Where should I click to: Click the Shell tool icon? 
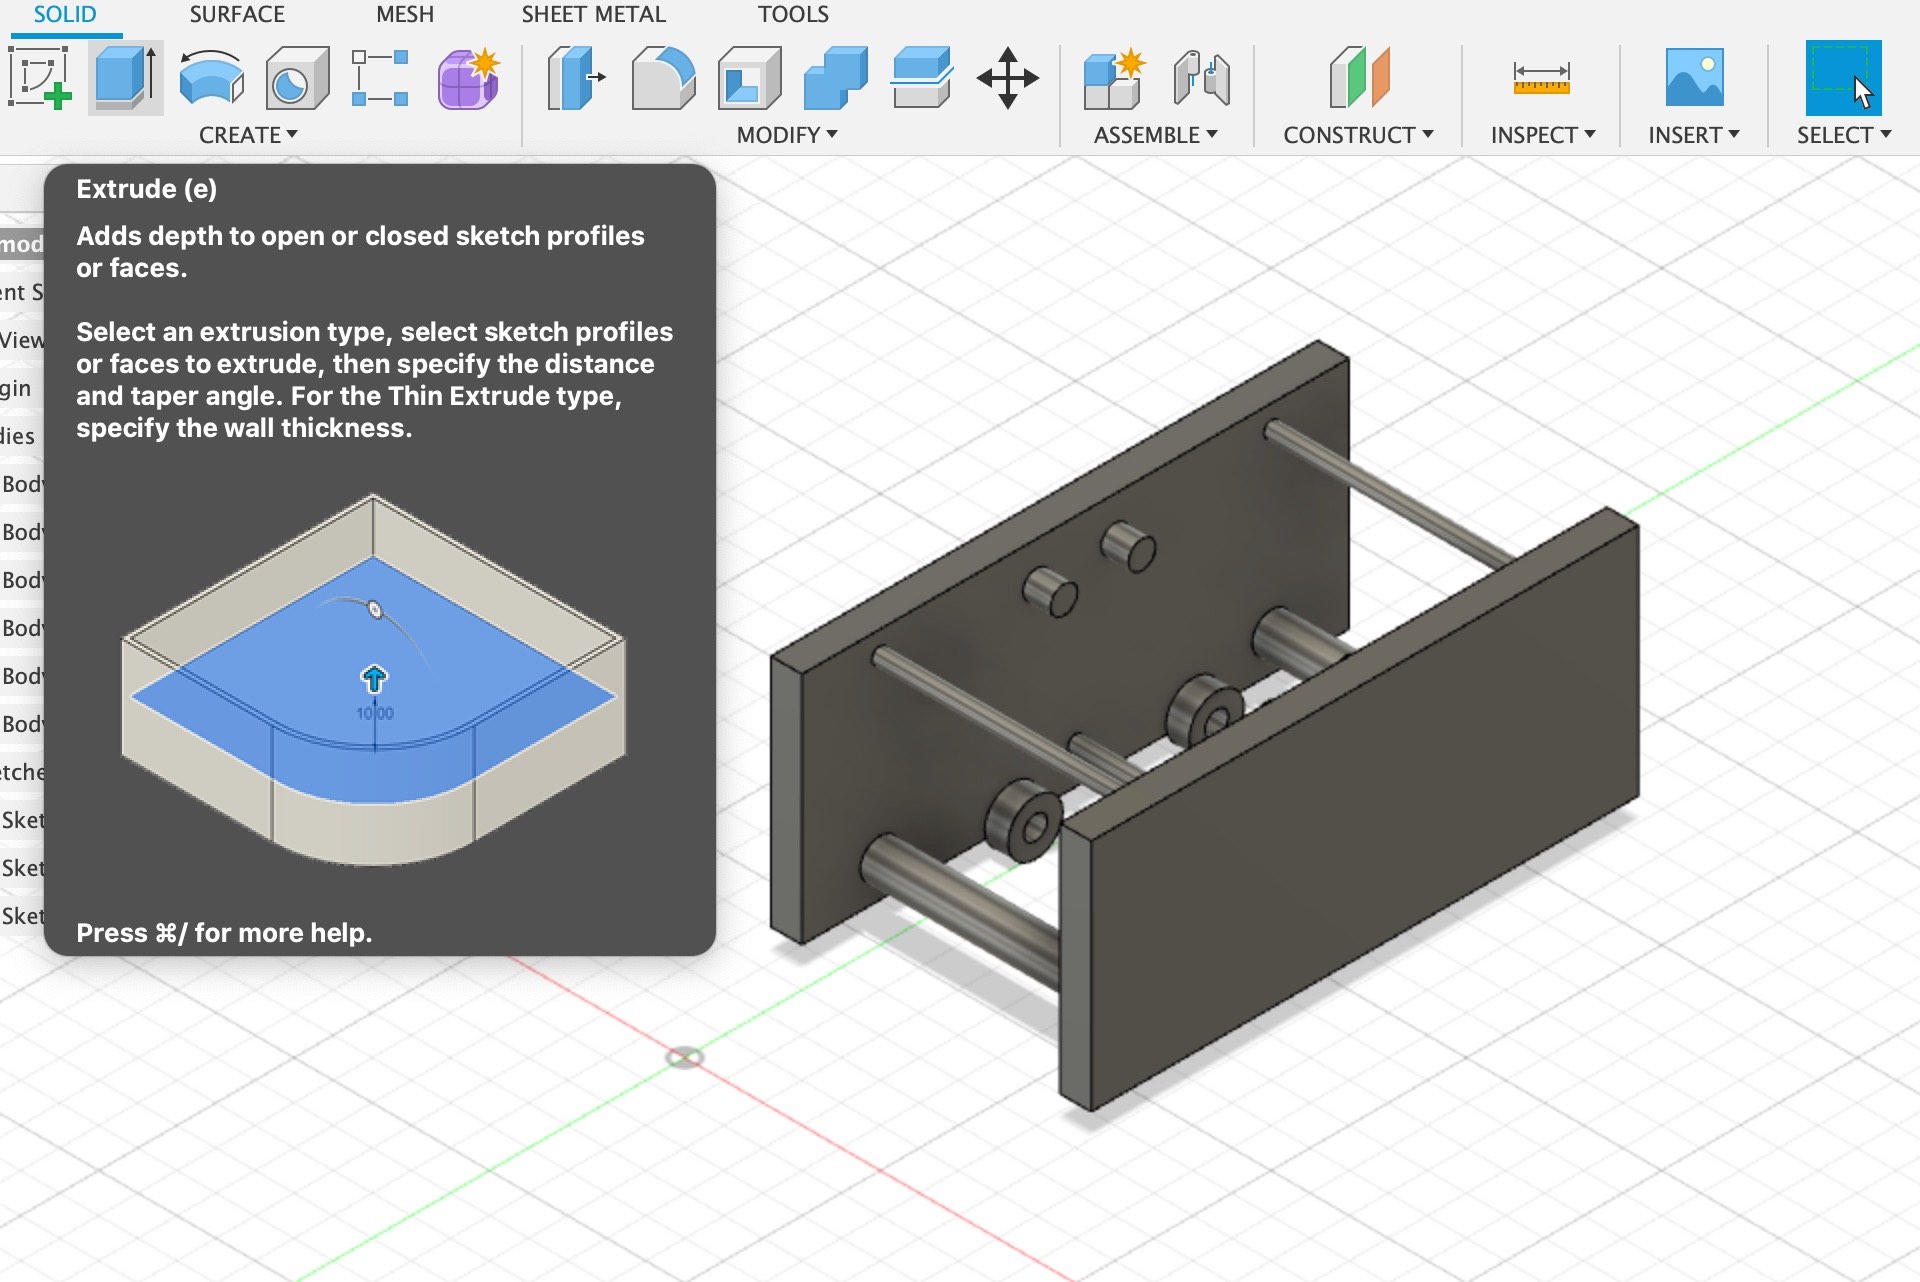(x=749, y=77)
